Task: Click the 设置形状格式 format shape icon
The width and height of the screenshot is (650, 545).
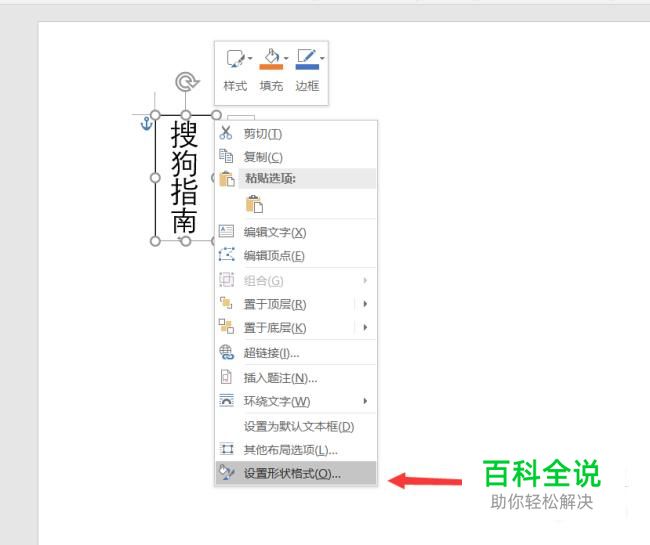Action: point(227,472)
